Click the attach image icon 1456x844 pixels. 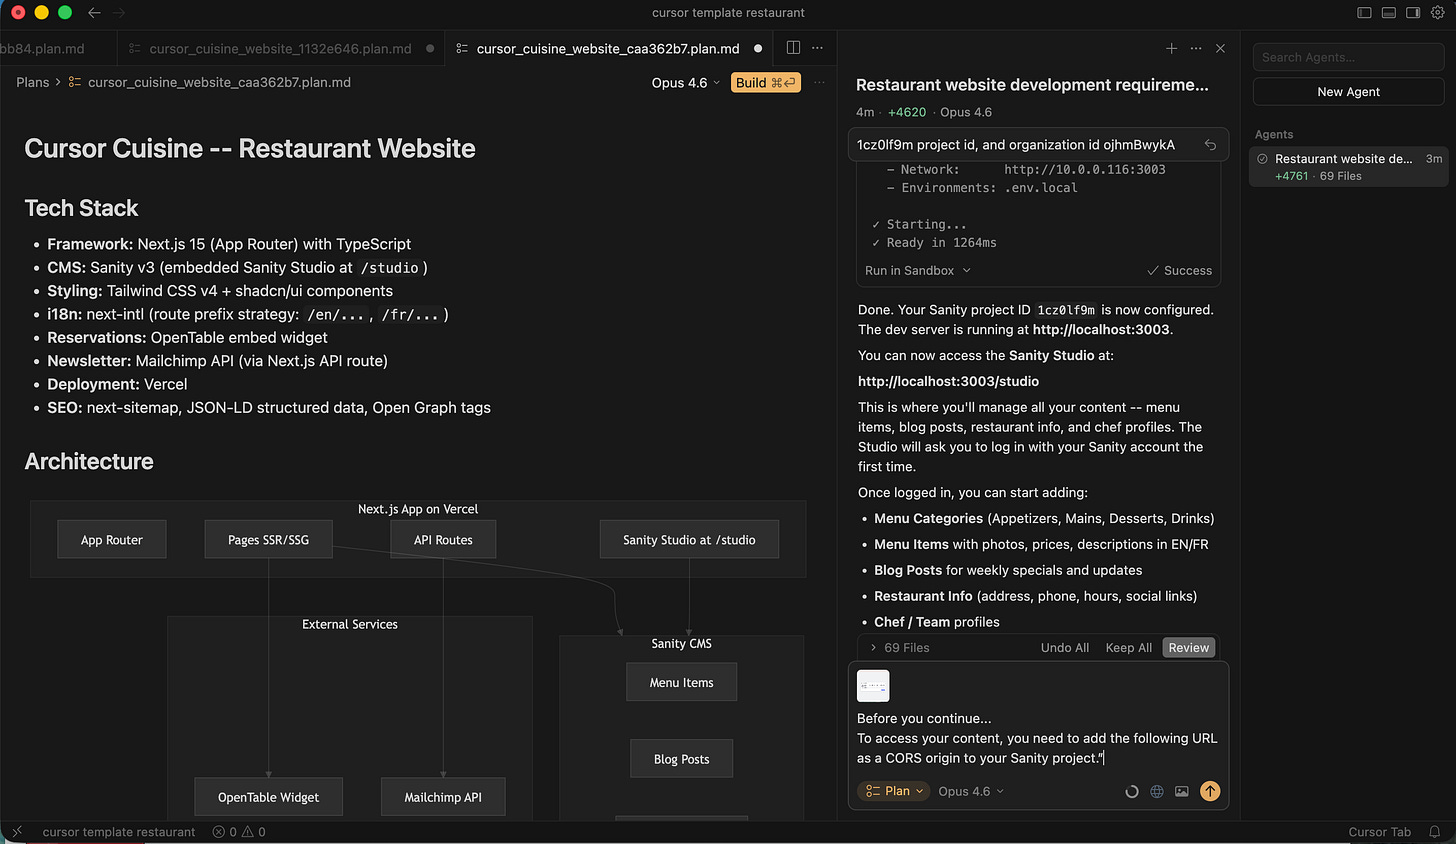pos(1182,791)
